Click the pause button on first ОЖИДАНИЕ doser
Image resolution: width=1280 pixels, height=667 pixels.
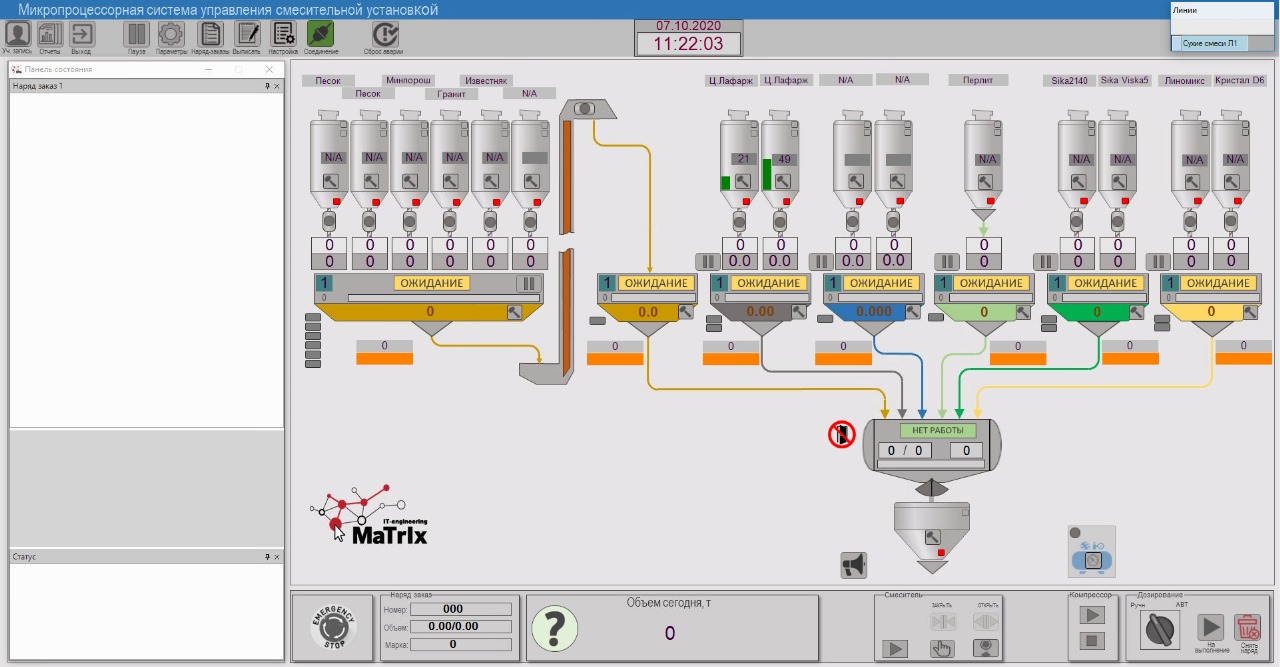(528, 283)
